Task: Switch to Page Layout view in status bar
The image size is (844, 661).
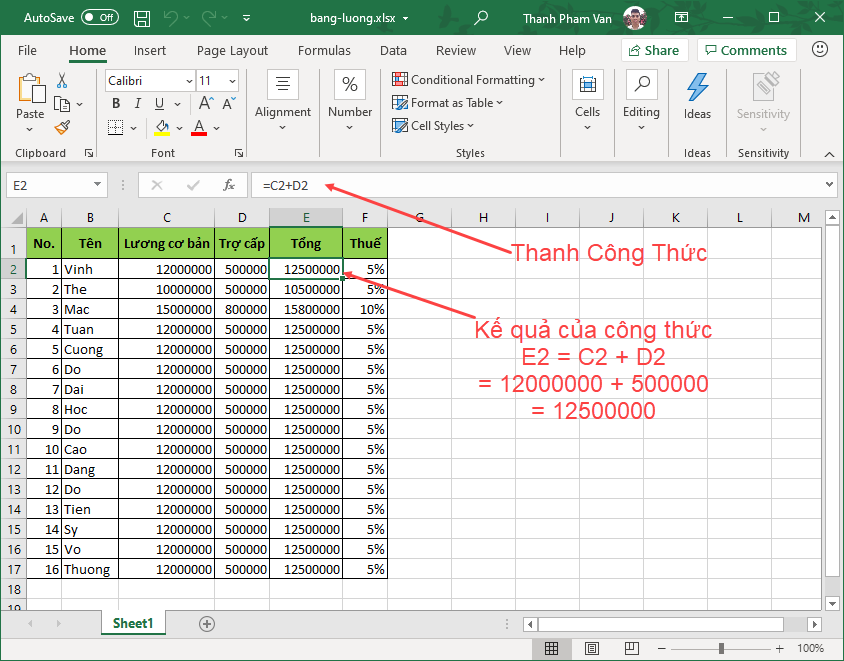Action: (592, 648)
